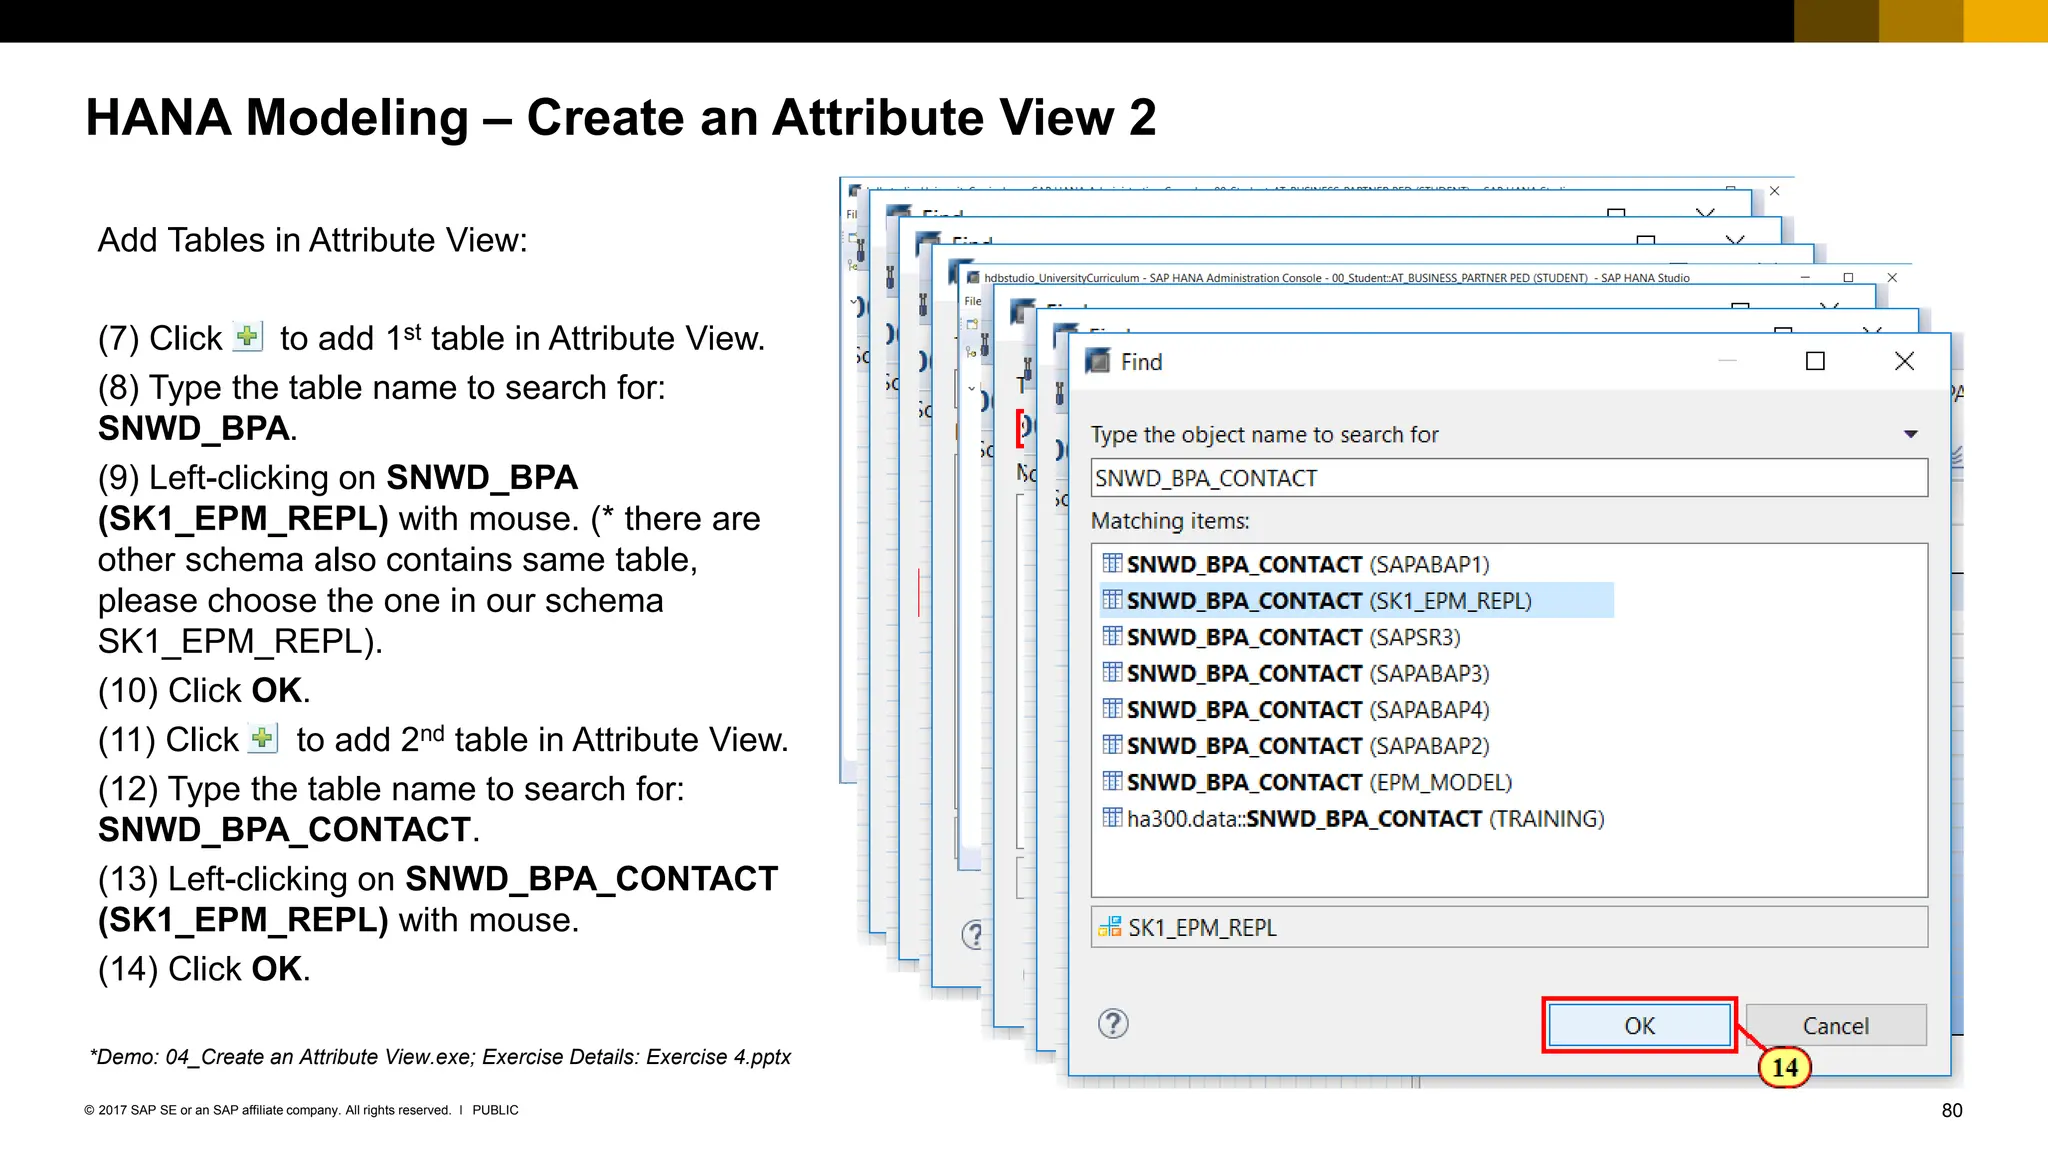Image resolution: width=2048 pixels, height=1152 pixels.
Task: Click OK in the Find dialog
Action: pos(1639,1025)
